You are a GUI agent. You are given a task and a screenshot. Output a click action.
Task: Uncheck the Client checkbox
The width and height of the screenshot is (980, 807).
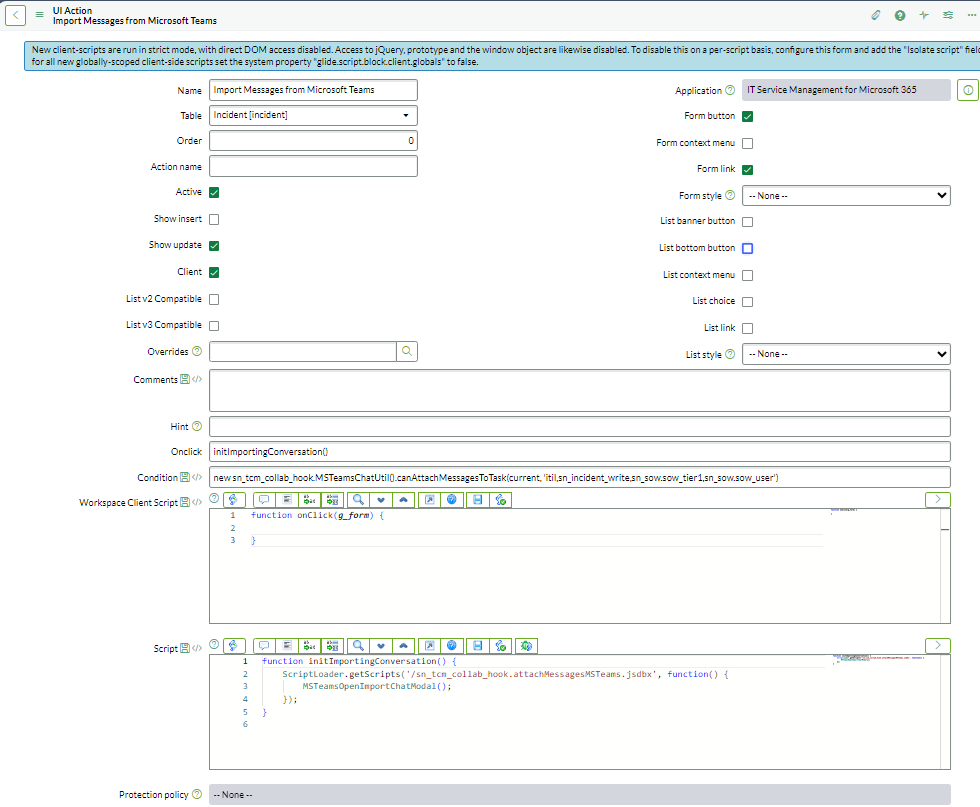(x=214, y=273)
